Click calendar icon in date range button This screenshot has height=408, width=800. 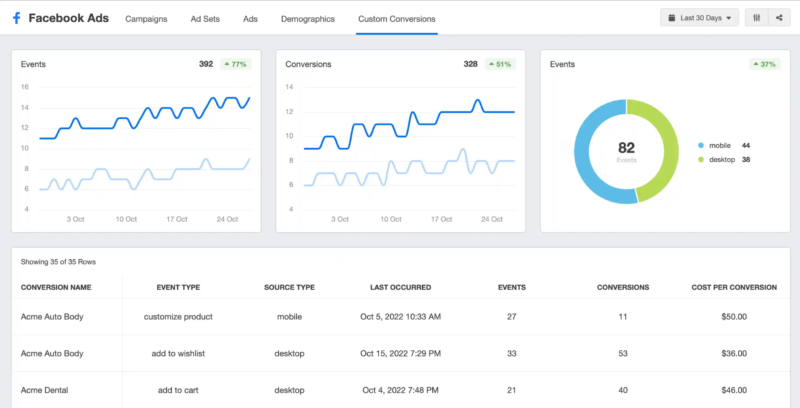click(671, 18)
